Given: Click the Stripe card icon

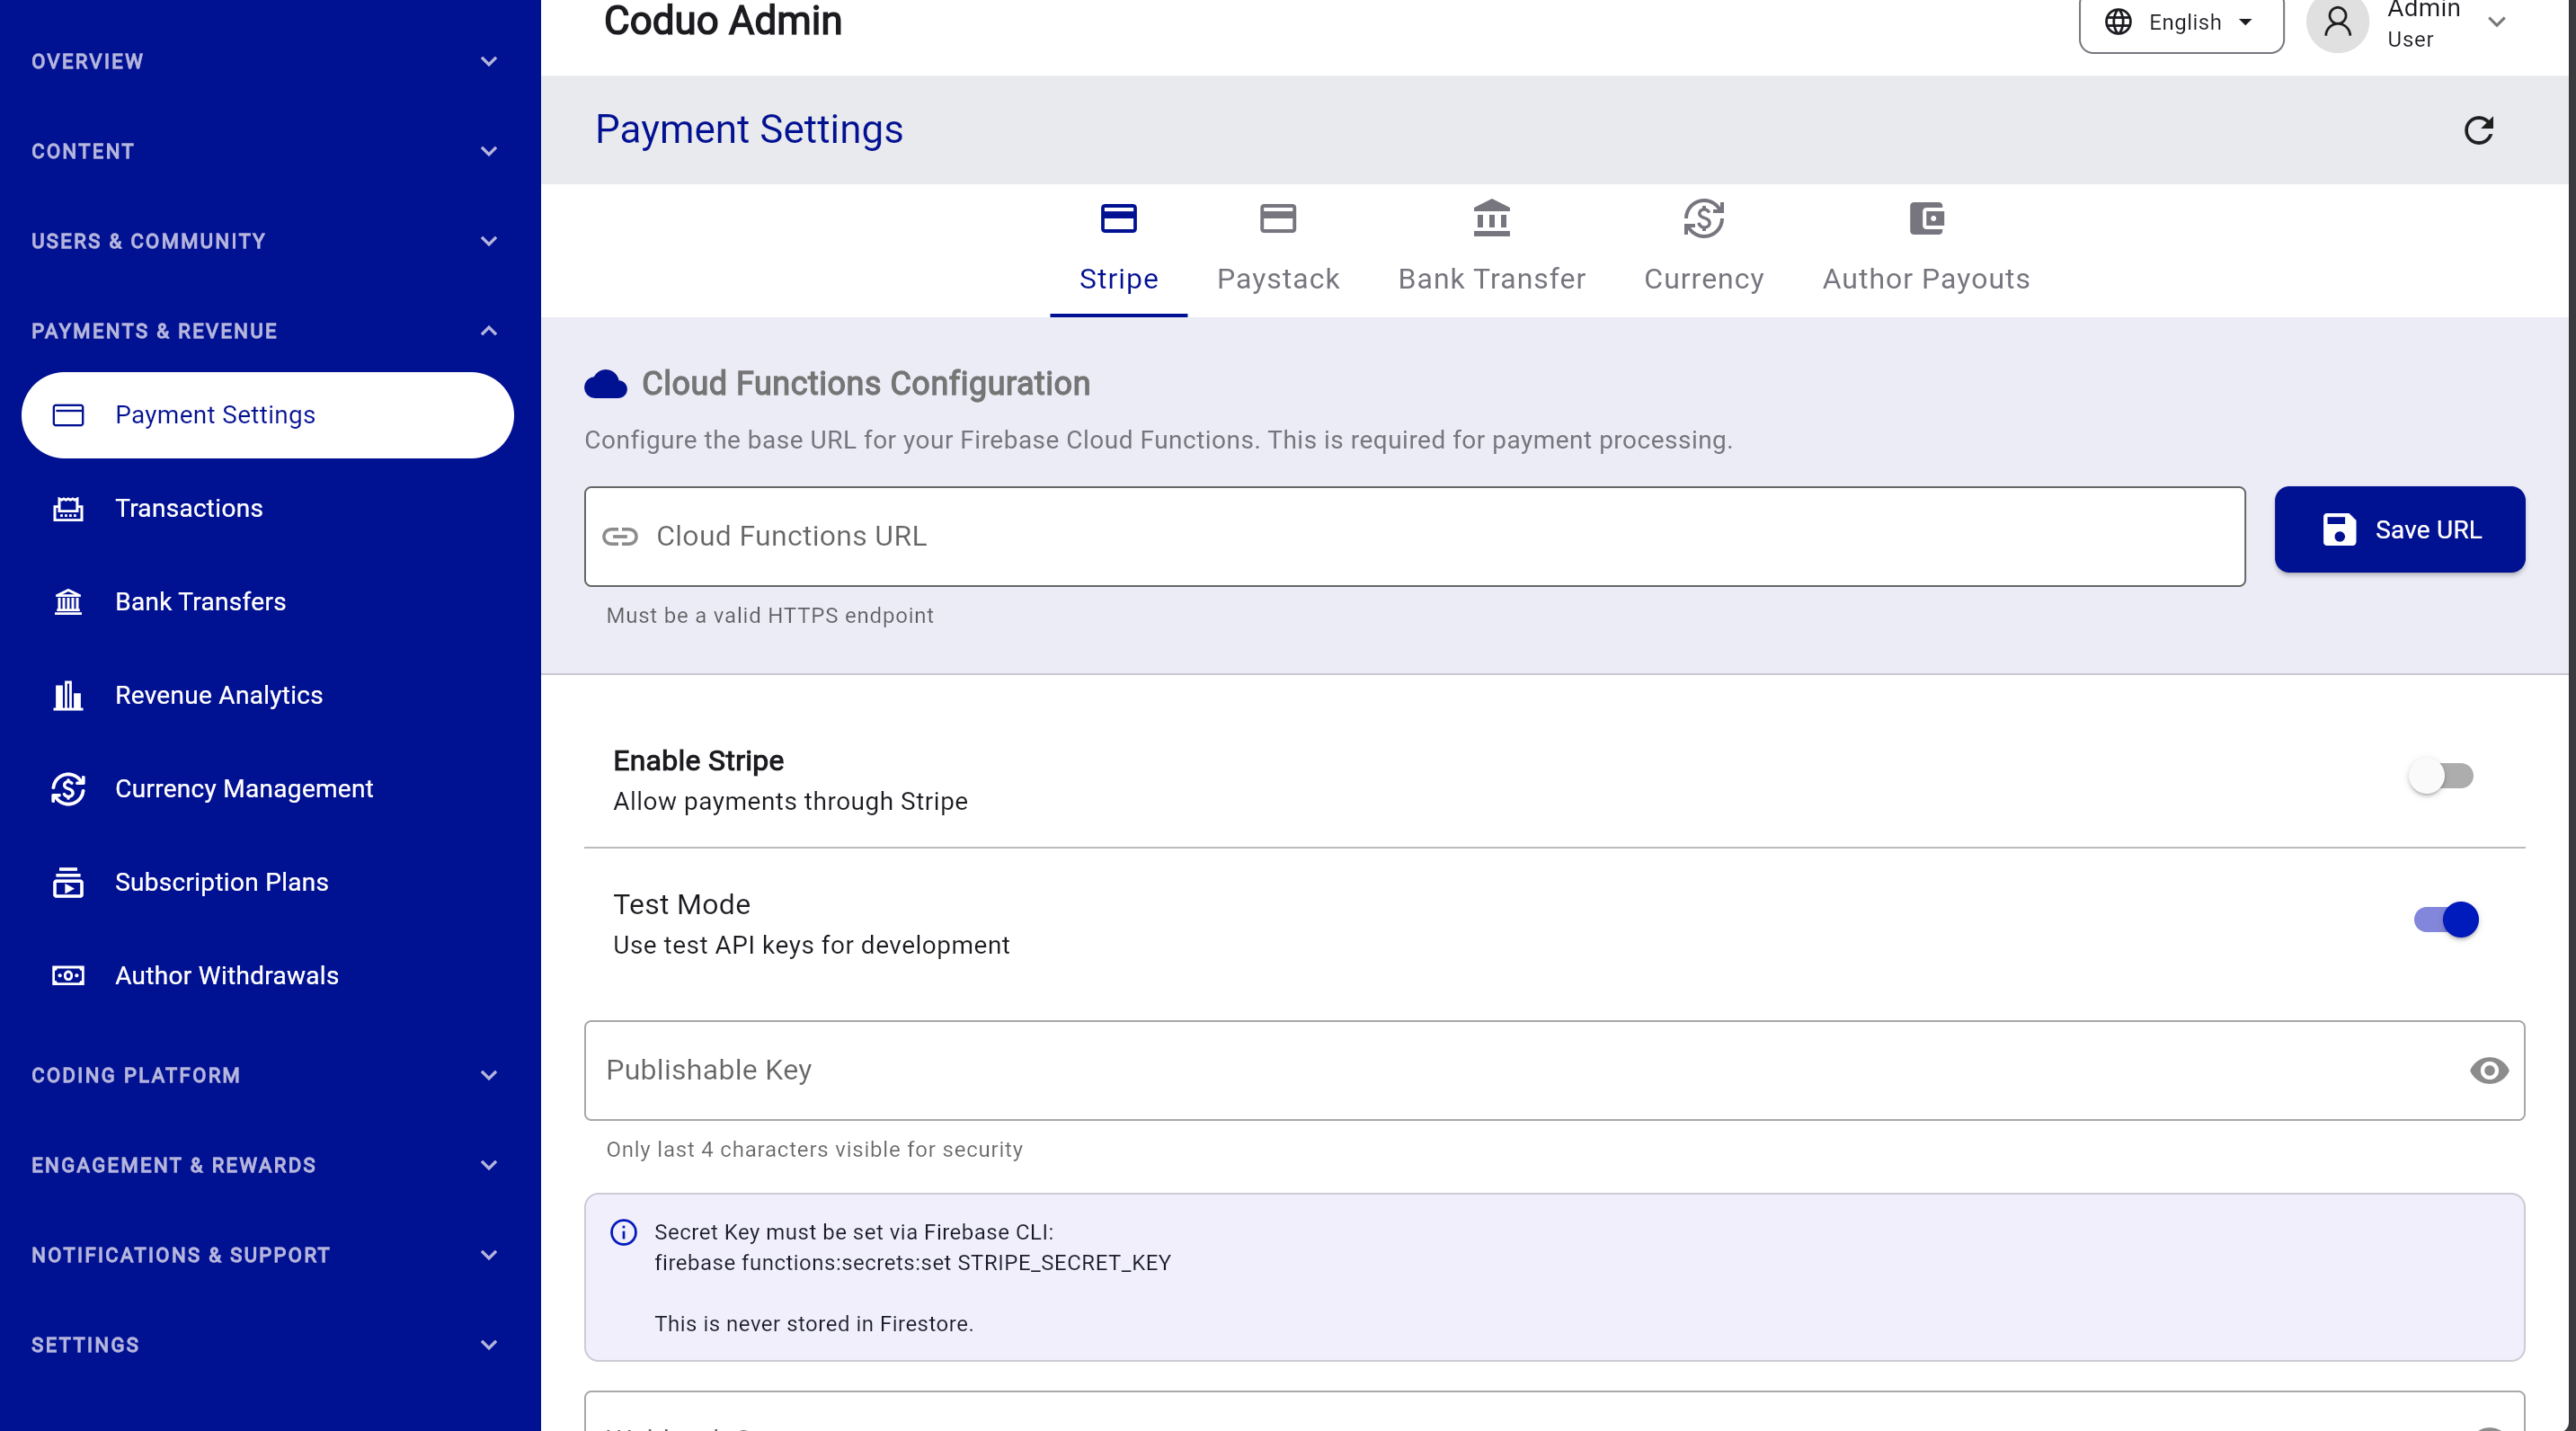Looking at the screenshot, I should 1118,218.
